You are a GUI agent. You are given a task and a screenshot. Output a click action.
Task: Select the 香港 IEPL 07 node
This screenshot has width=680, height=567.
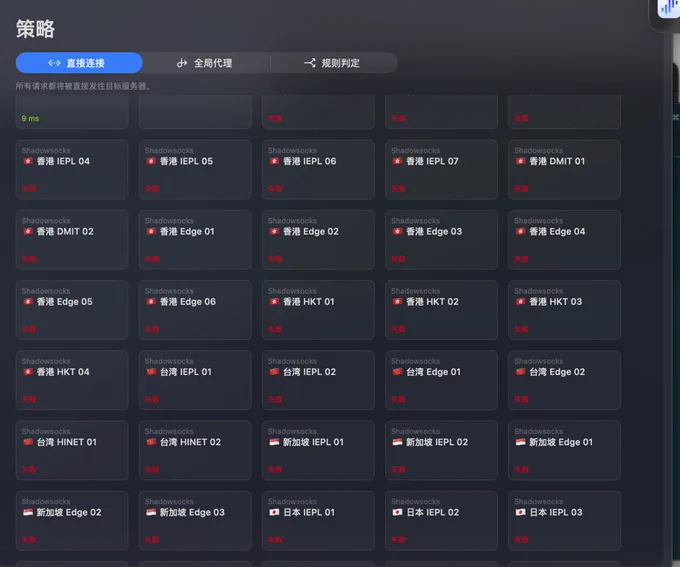(x=441, y=170)
